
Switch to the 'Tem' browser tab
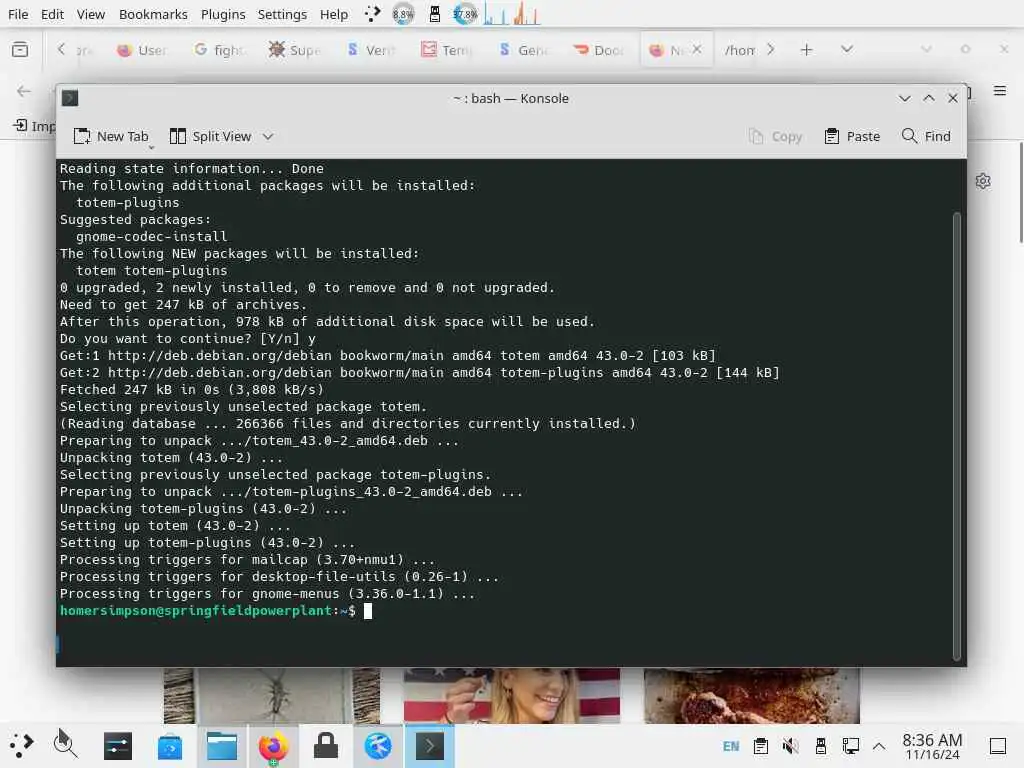click(x=447, y=50)
